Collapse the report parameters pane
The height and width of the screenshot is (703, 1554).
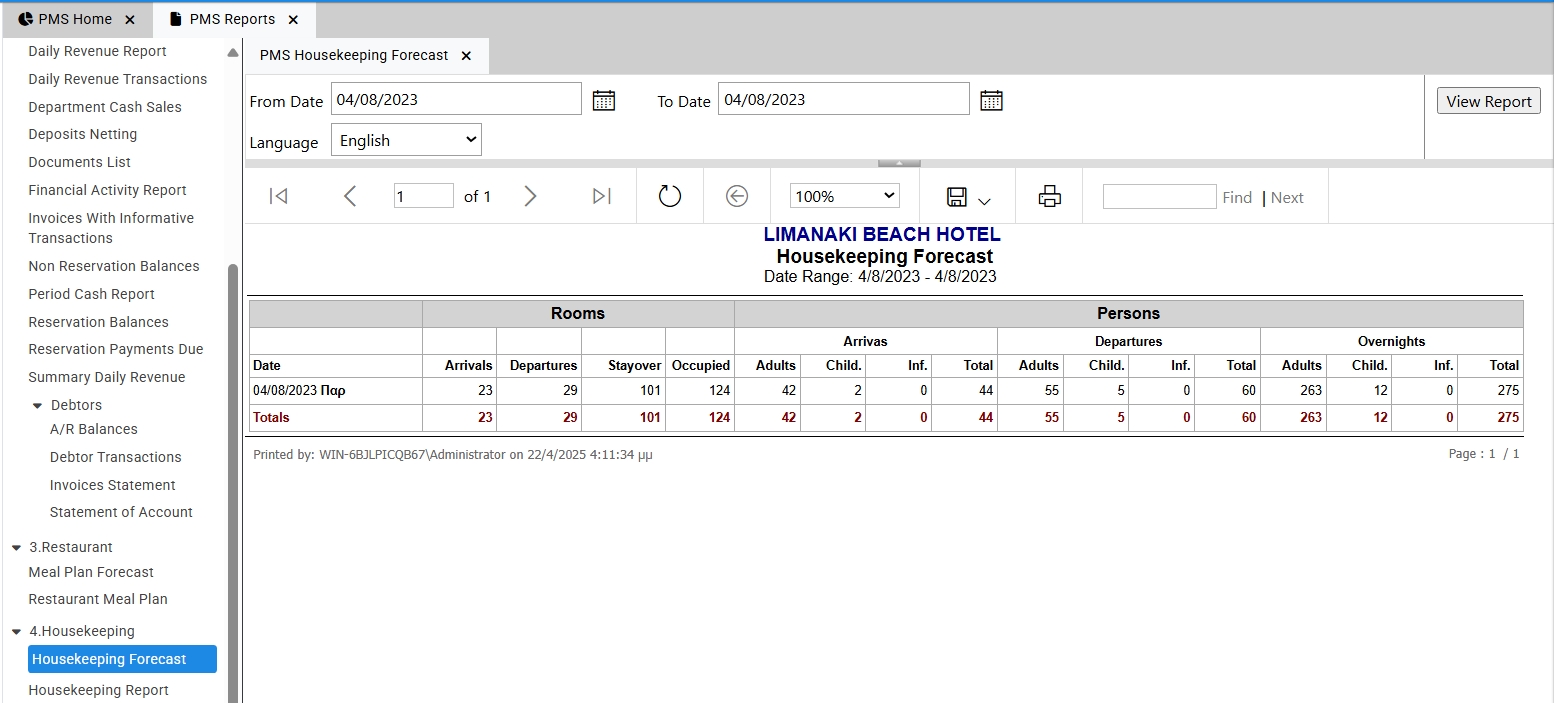coord(899,163)
